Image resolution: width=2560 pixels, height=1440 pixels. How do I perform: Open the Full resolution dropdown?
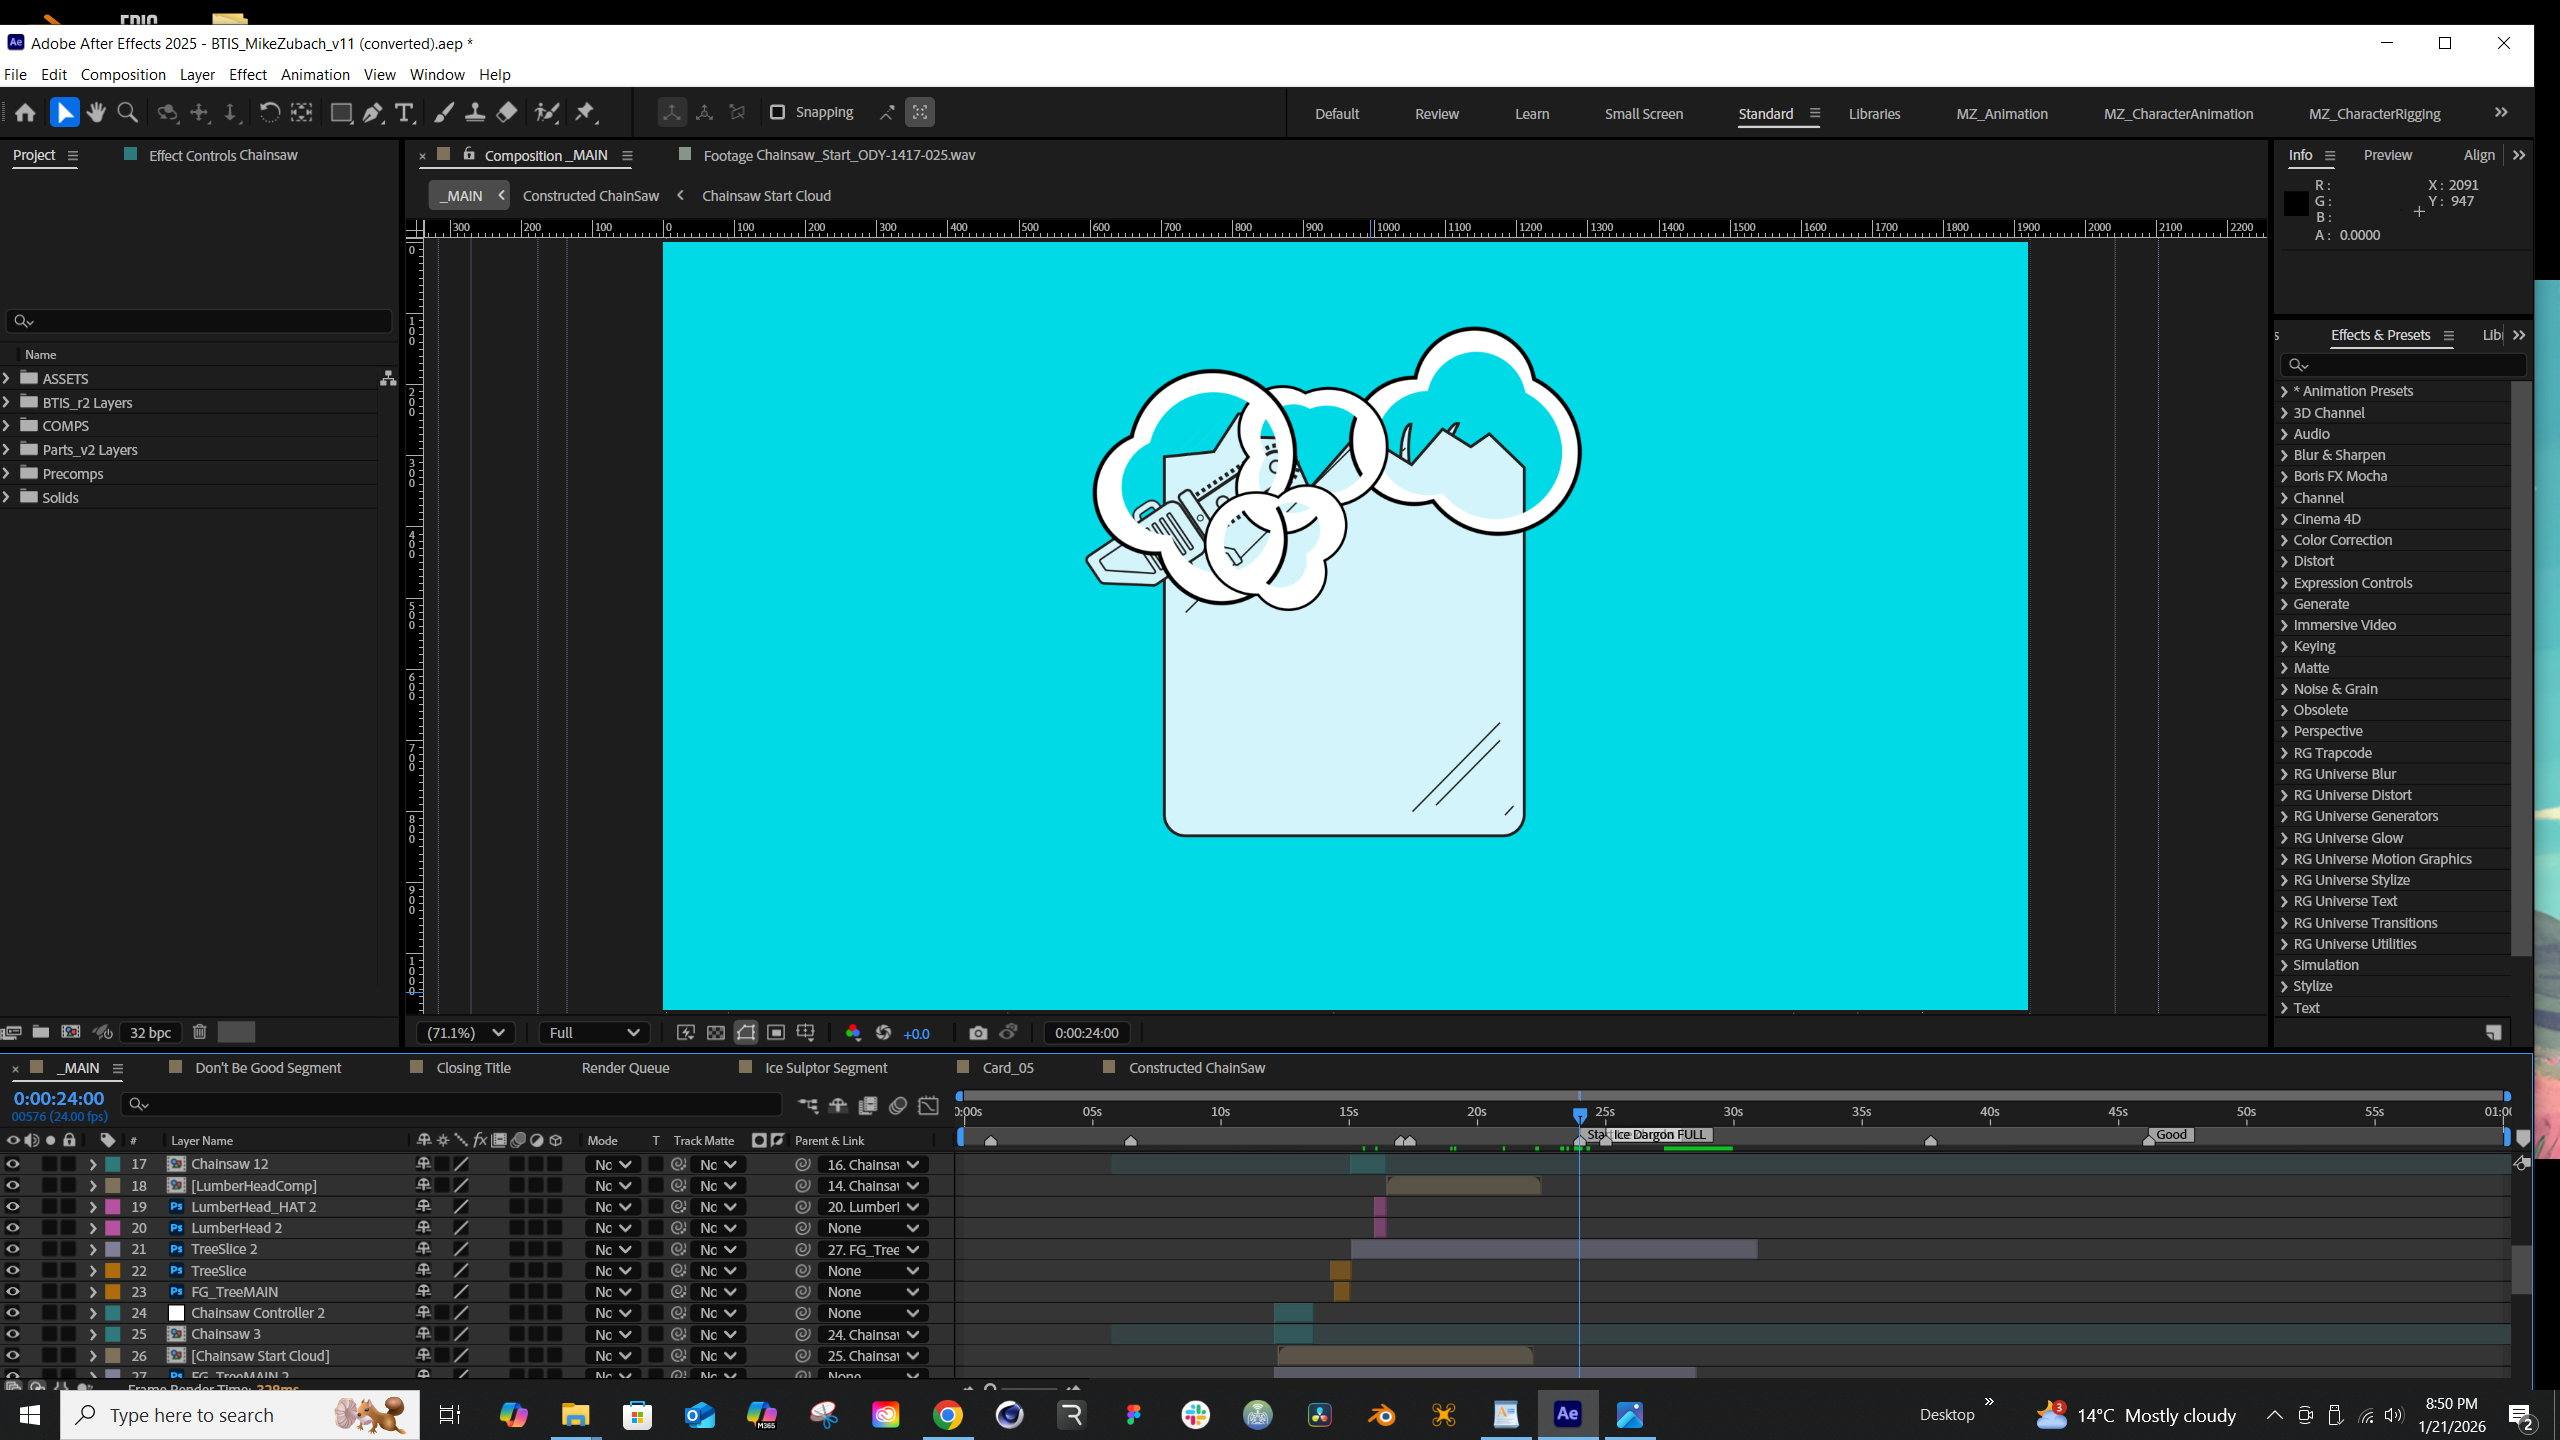pos(594,1033)
